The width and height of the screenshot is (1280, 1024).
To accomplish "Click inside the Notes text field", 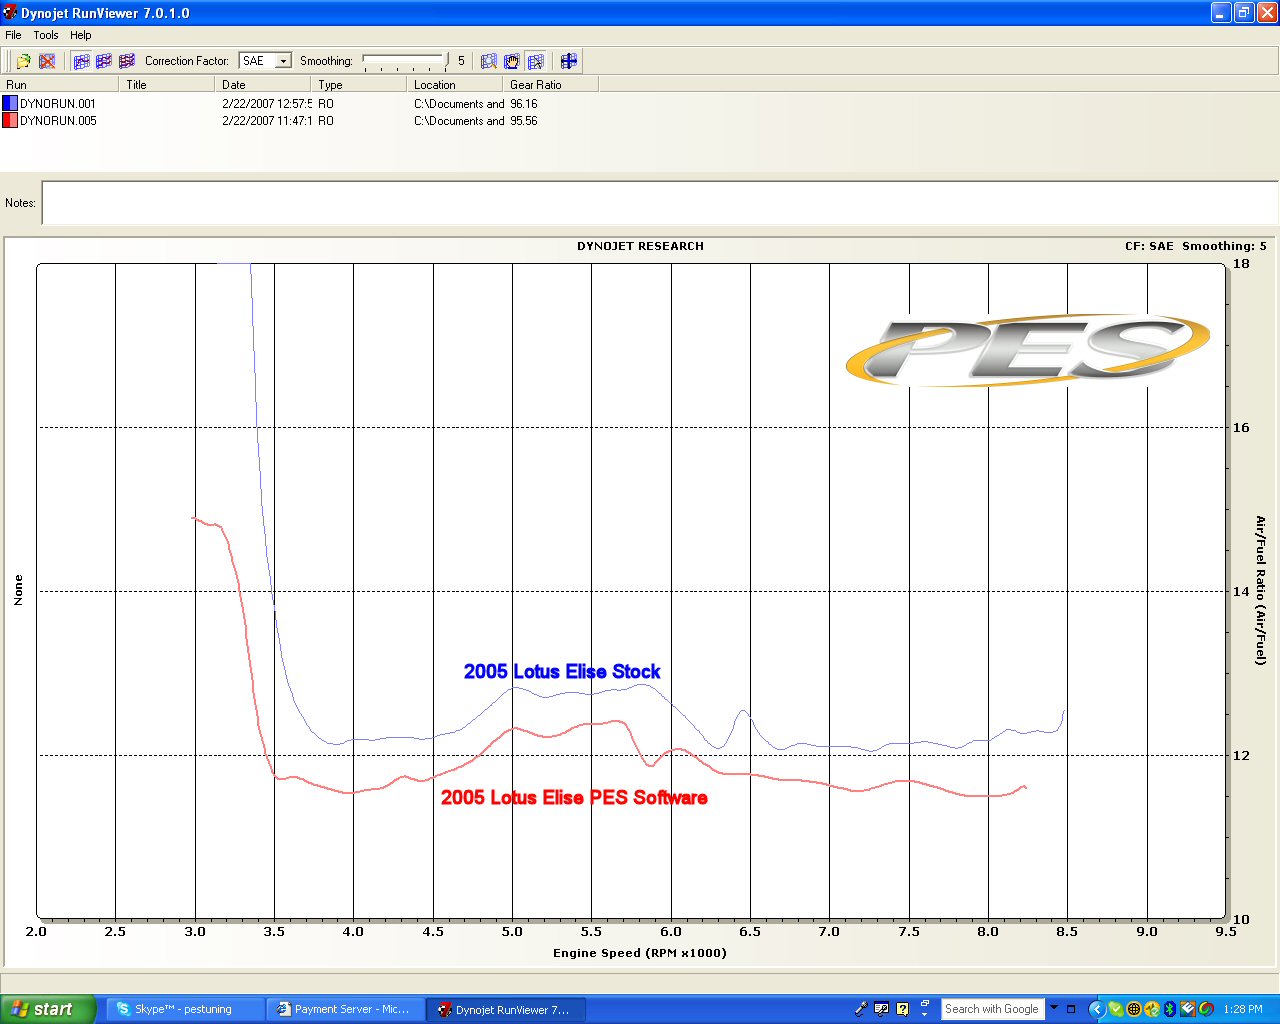I will [x=658, y=203].
